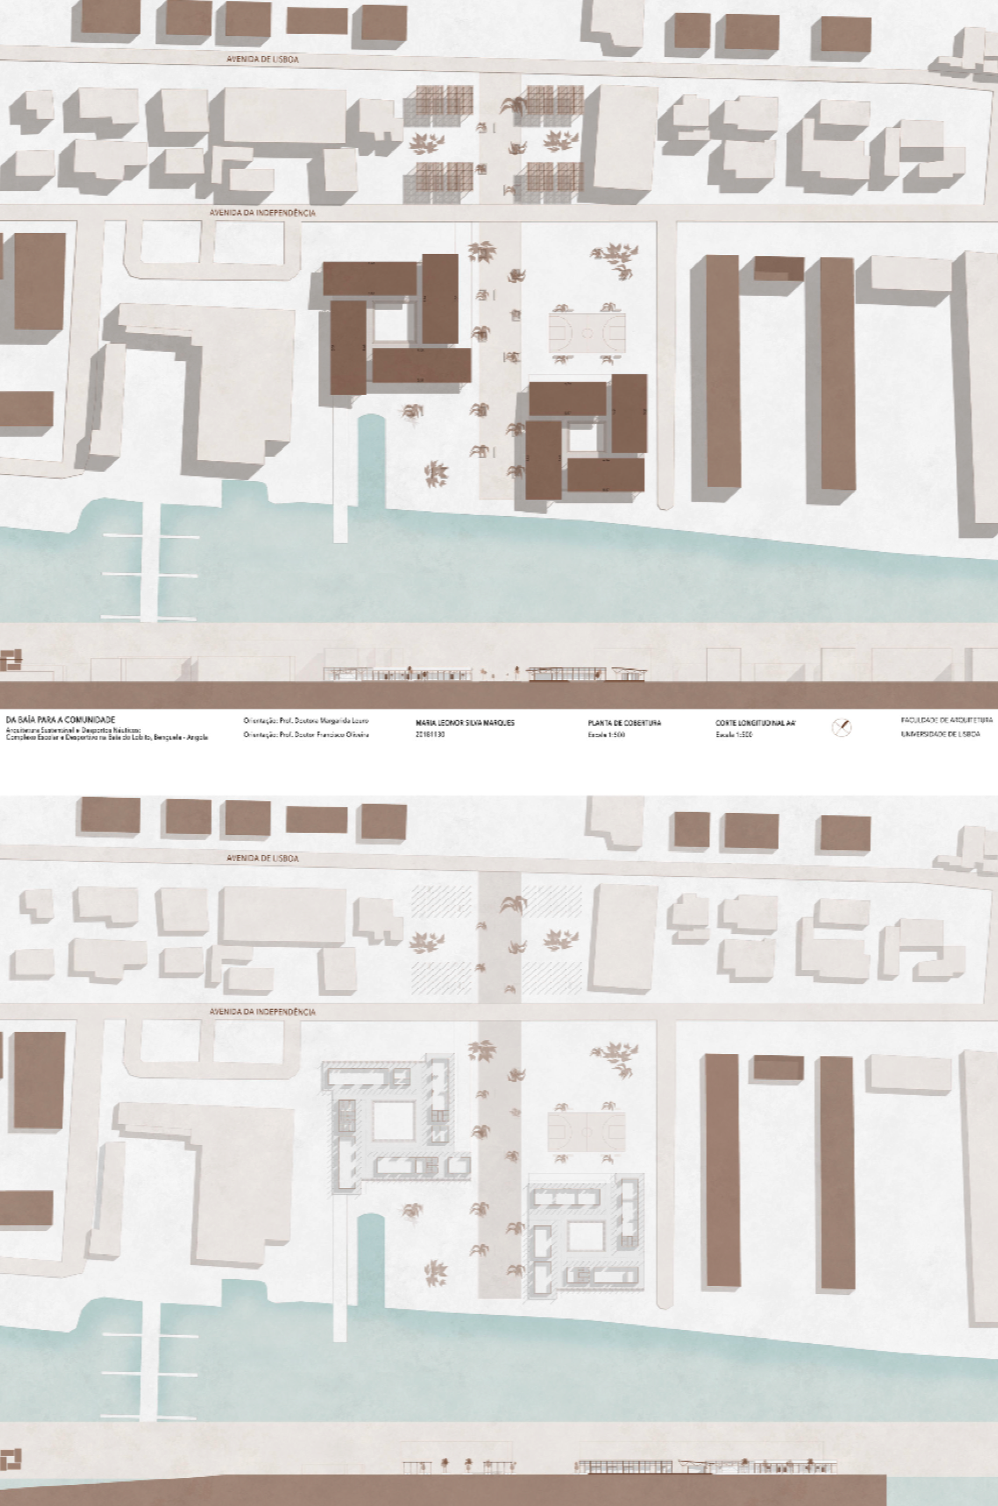Click 'AVENIDA DE LISBOA' label in lower plan

(262, 858)
